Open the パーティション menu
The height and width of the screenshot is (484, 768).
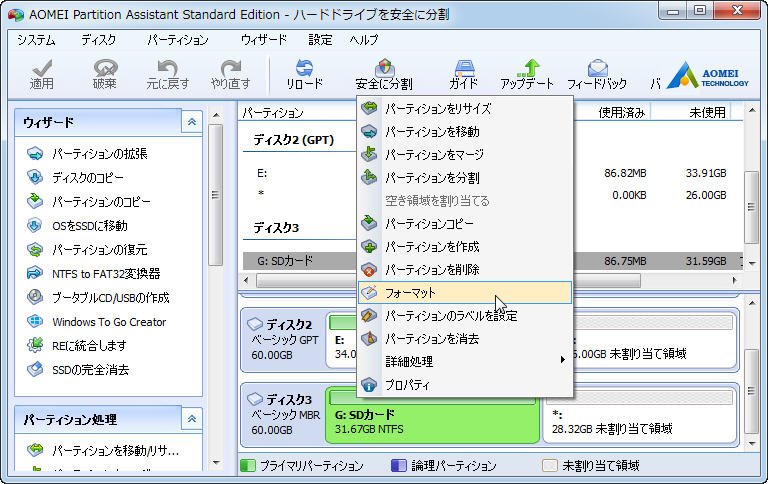(178, 40)
